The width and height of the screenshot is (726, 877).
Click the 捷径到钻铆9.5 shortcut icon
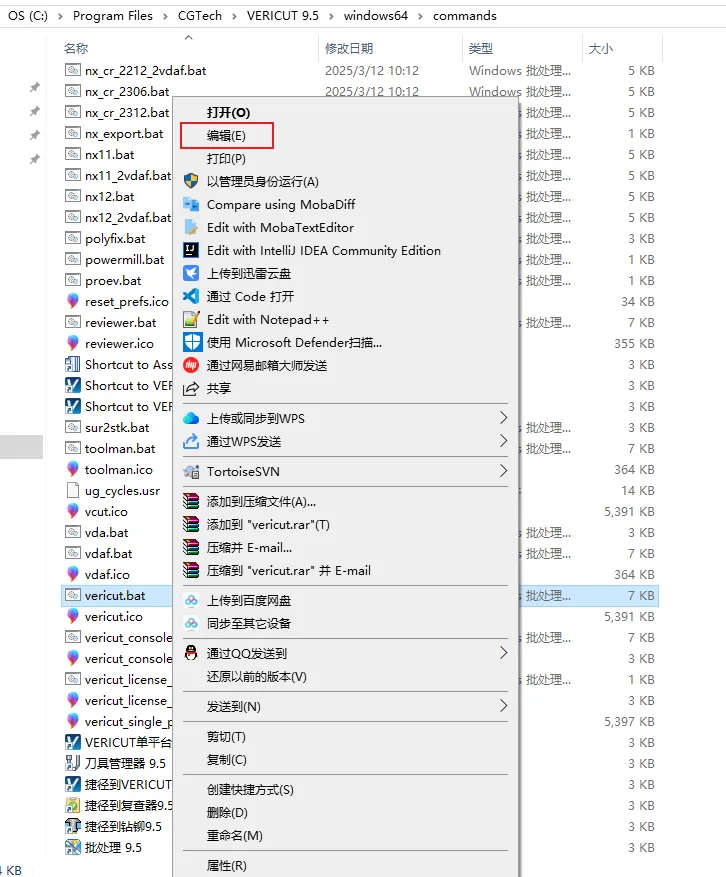coord(73,826)
